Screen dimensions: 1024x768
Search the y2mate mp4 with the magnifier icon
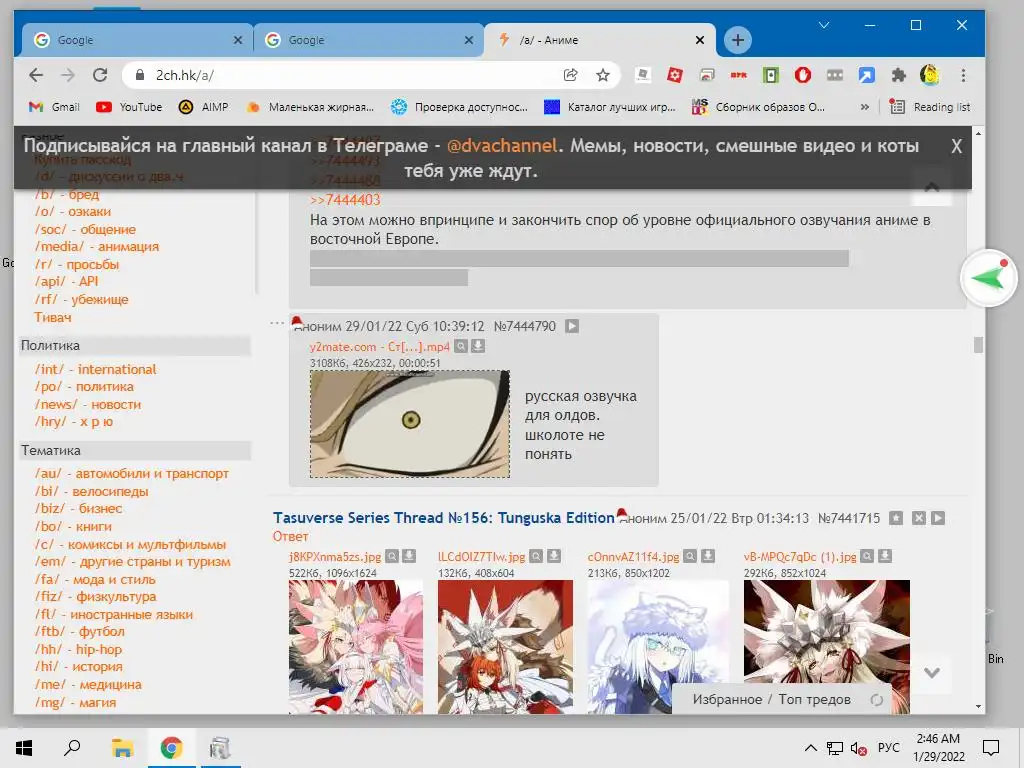(461, 346)
